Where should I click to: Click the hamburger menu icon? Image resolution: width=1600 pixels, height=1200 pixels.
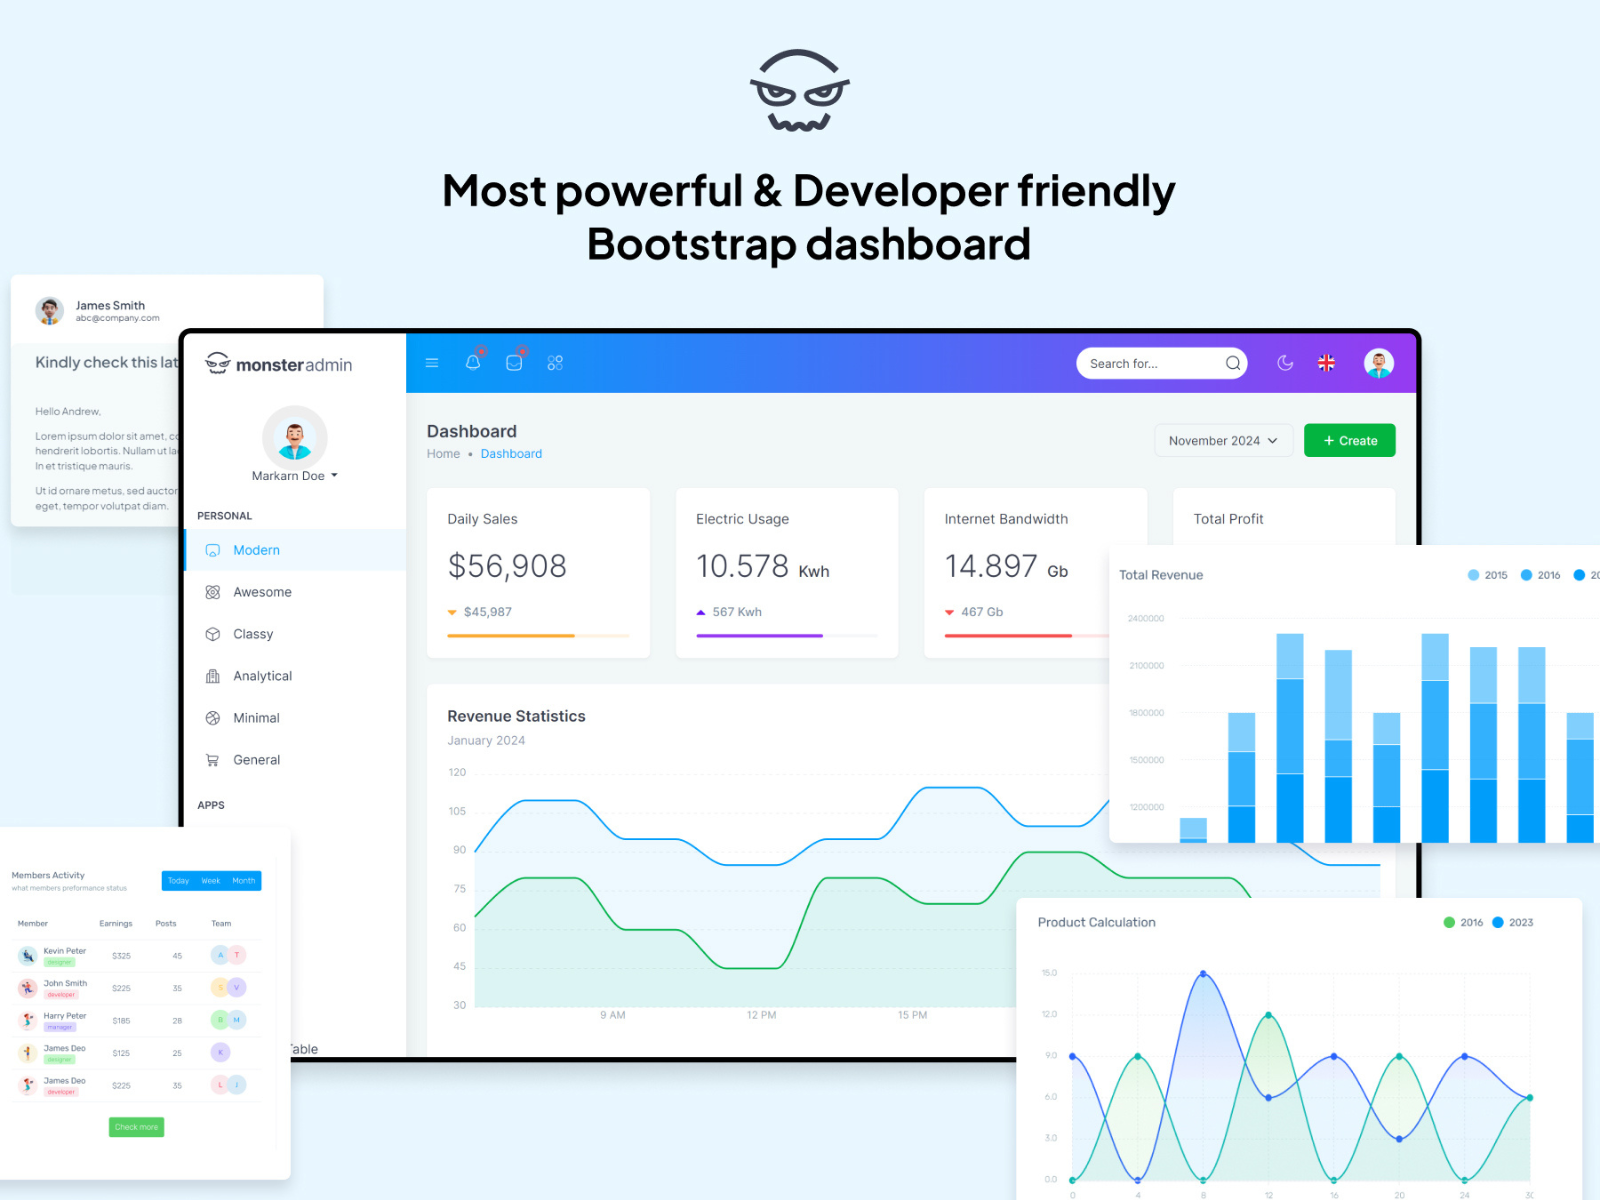[432, 363]
